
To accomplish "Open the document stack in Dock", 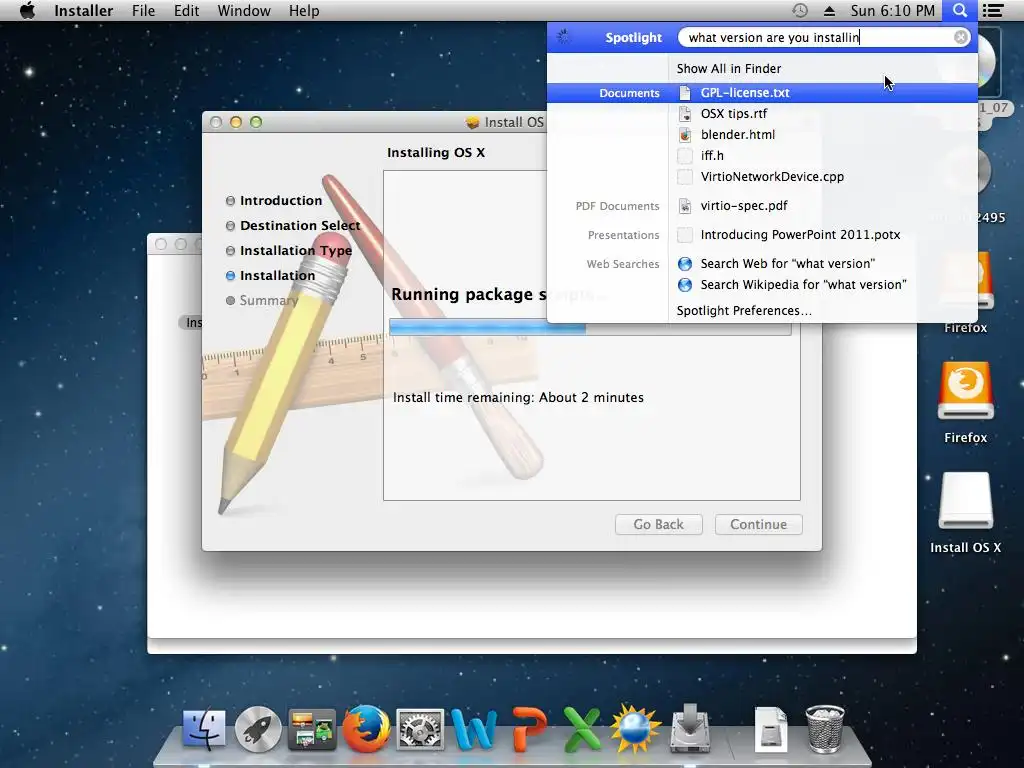I will pyautogui.click(x=771, y=729).
